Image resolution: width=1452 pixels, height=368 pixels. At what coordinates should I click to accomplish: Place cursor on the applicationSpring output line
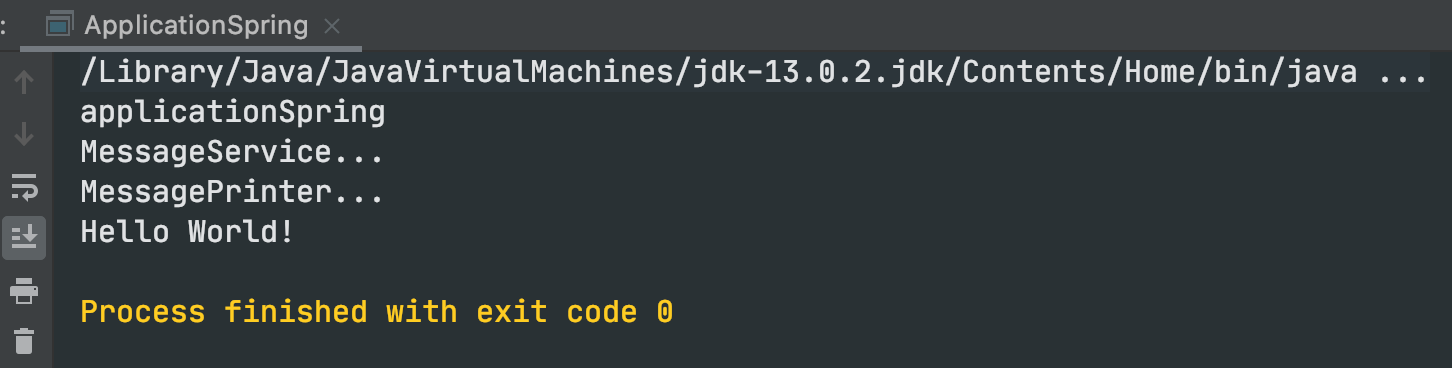pos(232,112)
